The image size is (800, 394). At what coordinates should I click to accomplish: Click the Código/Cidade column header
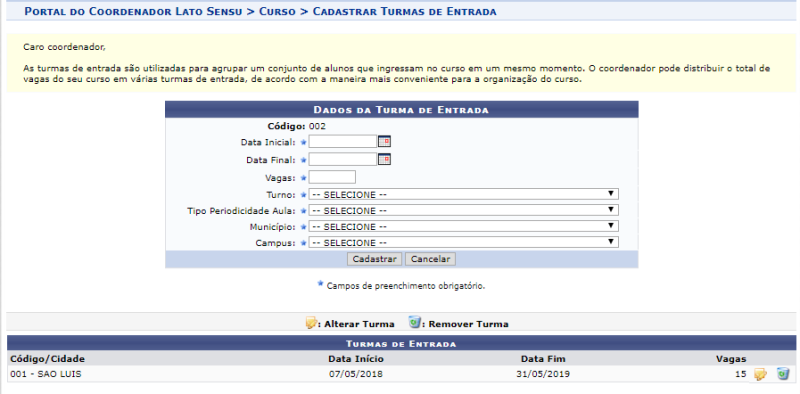tap(47, 359)
